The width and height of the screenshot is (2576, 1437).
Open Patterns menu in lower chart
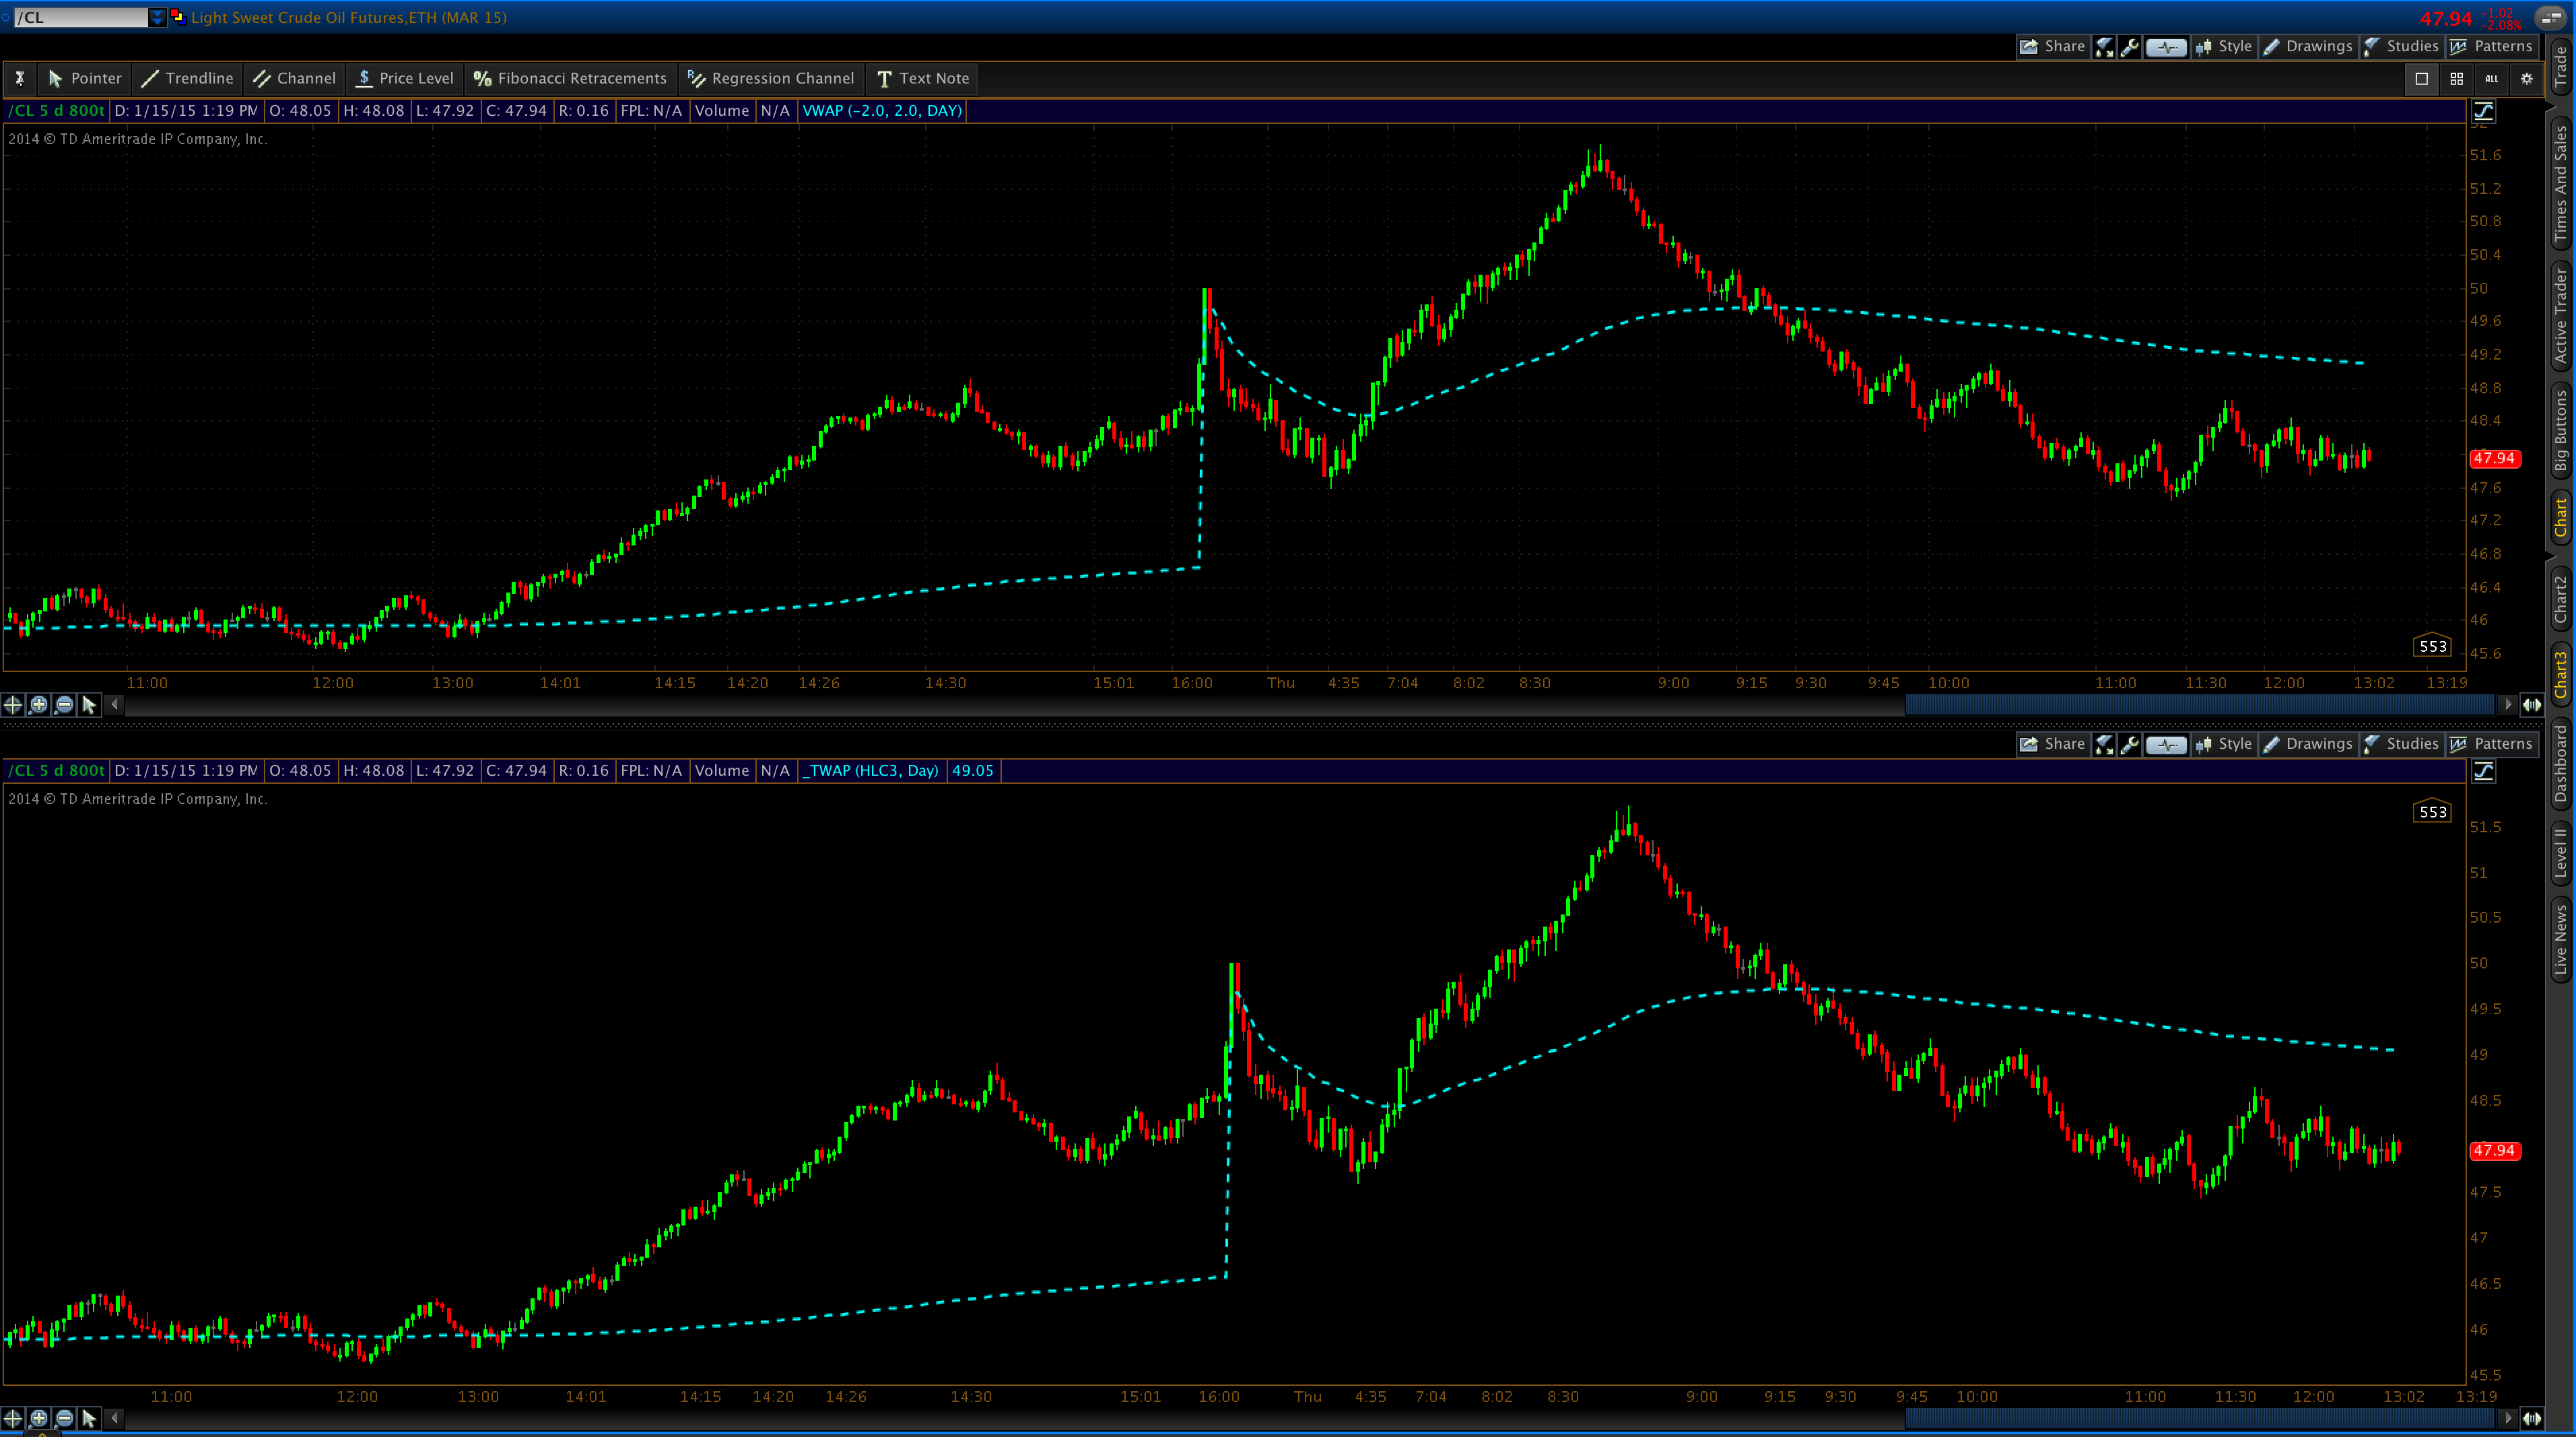(2491, 744)
